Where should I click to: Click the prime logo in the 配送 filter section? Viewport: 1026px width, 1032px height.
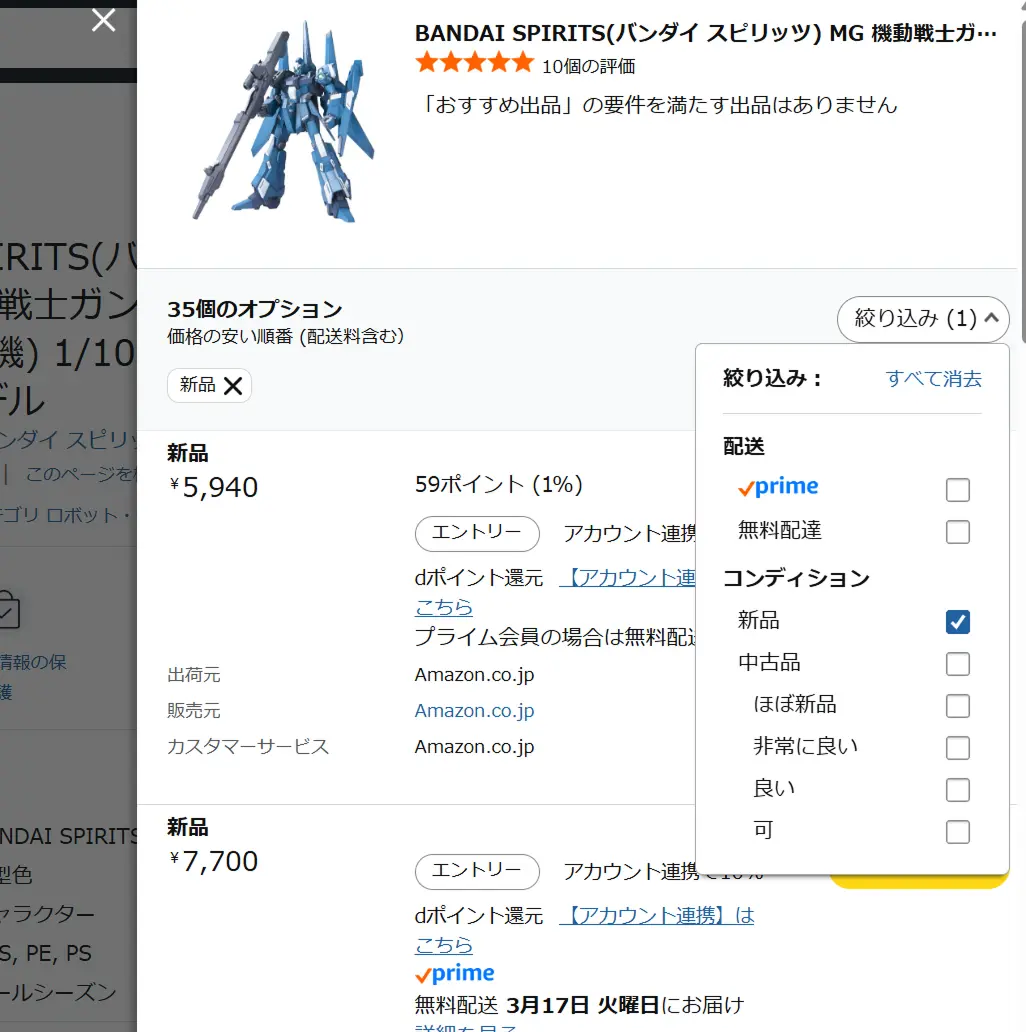point(778,488)
